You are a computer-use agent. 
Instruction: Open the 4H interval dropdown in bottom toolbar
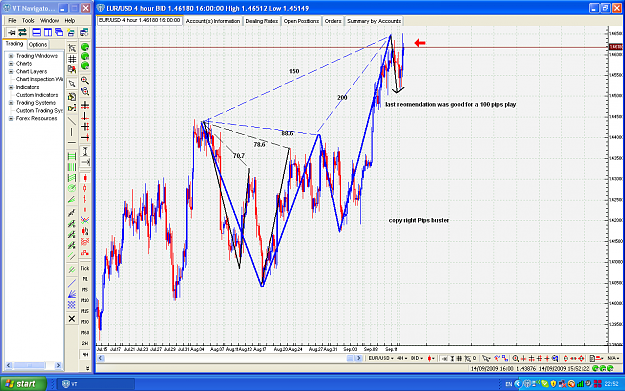point(402,358)
